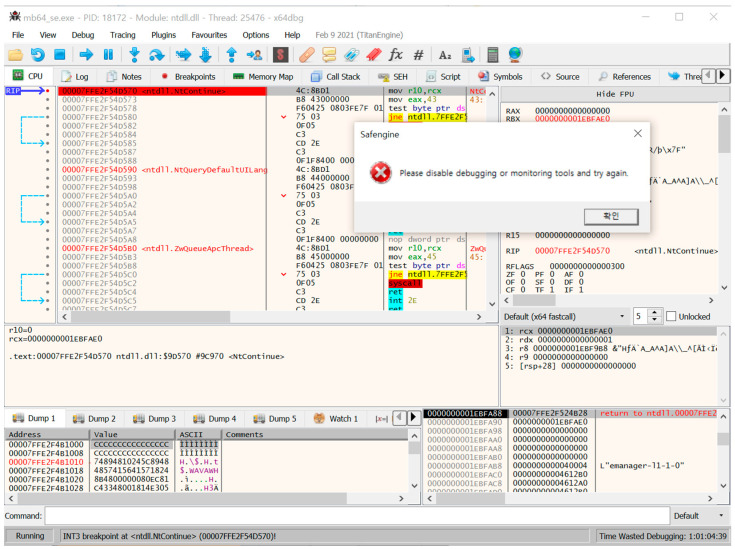
Task: Select the RIP register value
Action: [572, 251]
